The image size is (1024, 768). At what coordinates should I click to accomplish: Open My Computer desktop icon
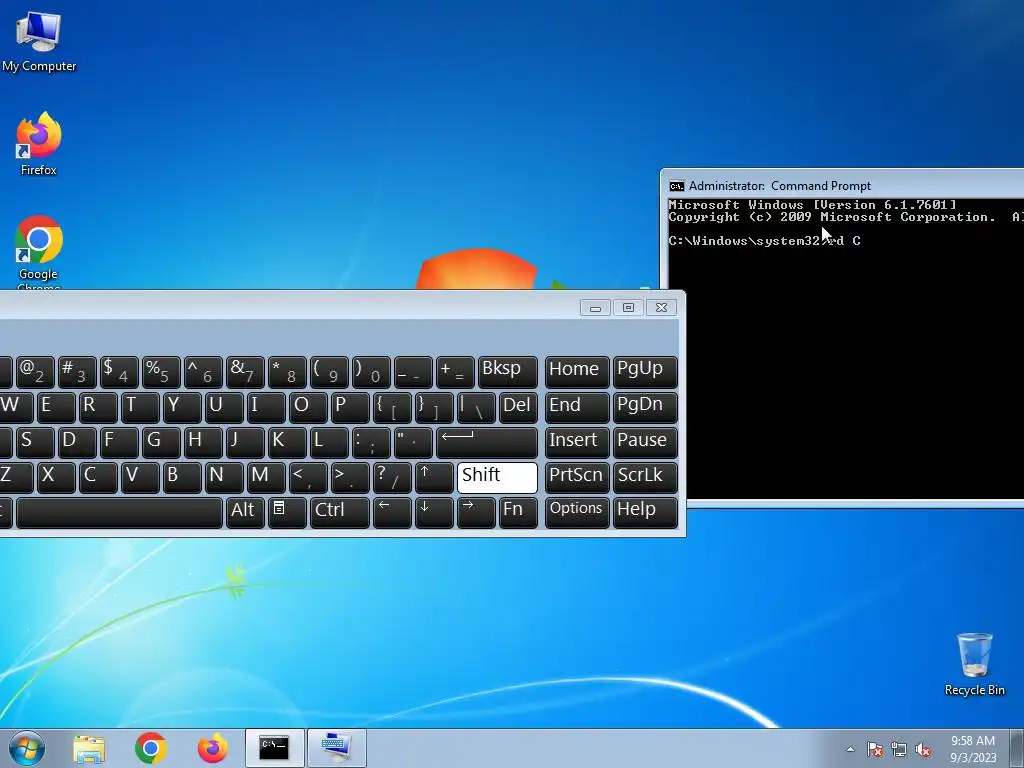click(x=39, y=42)
